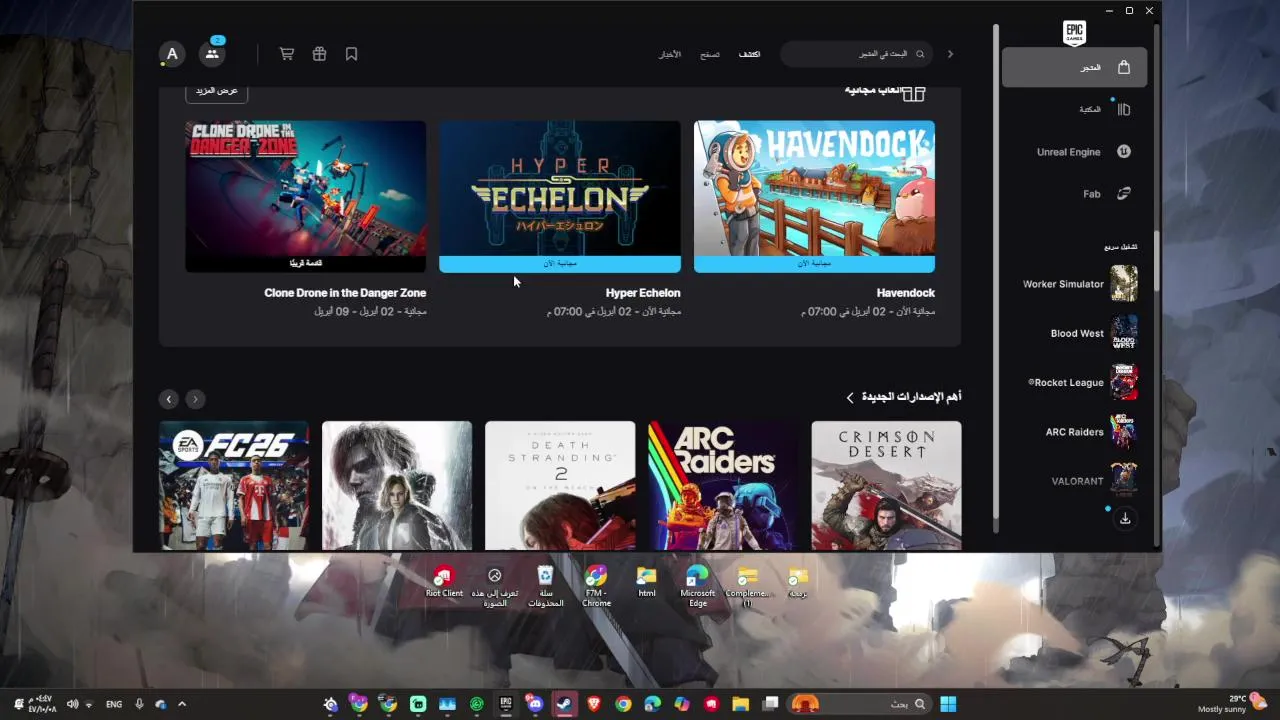
Task: Launch Blood West from quick launch
Action: coord(1093,333)
